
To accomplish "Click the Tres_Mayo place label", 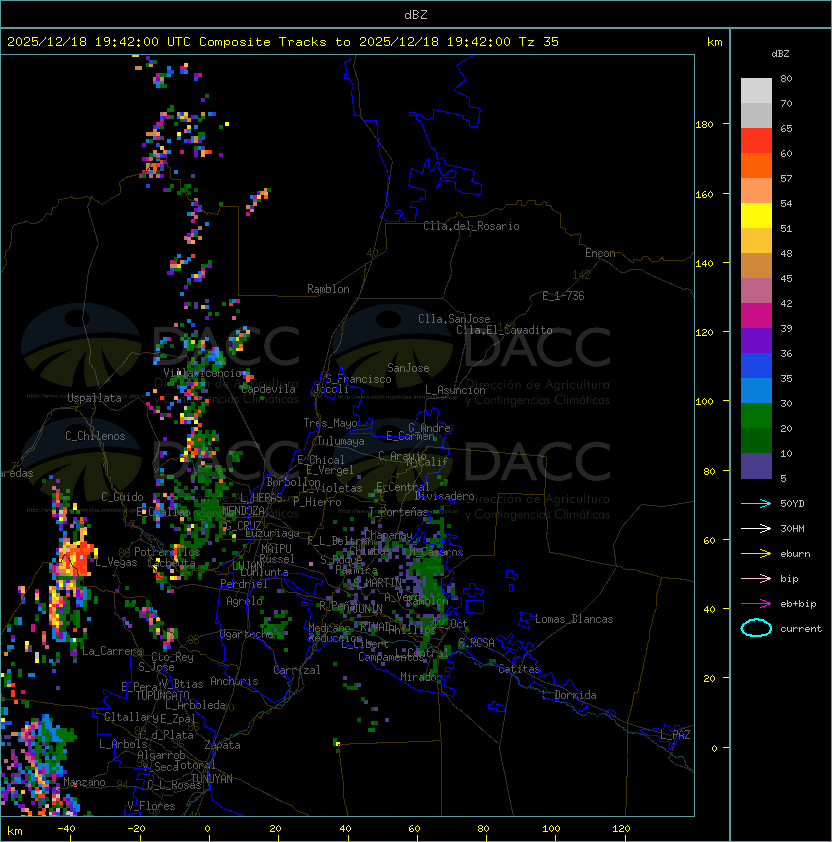I will coord(330,423).
